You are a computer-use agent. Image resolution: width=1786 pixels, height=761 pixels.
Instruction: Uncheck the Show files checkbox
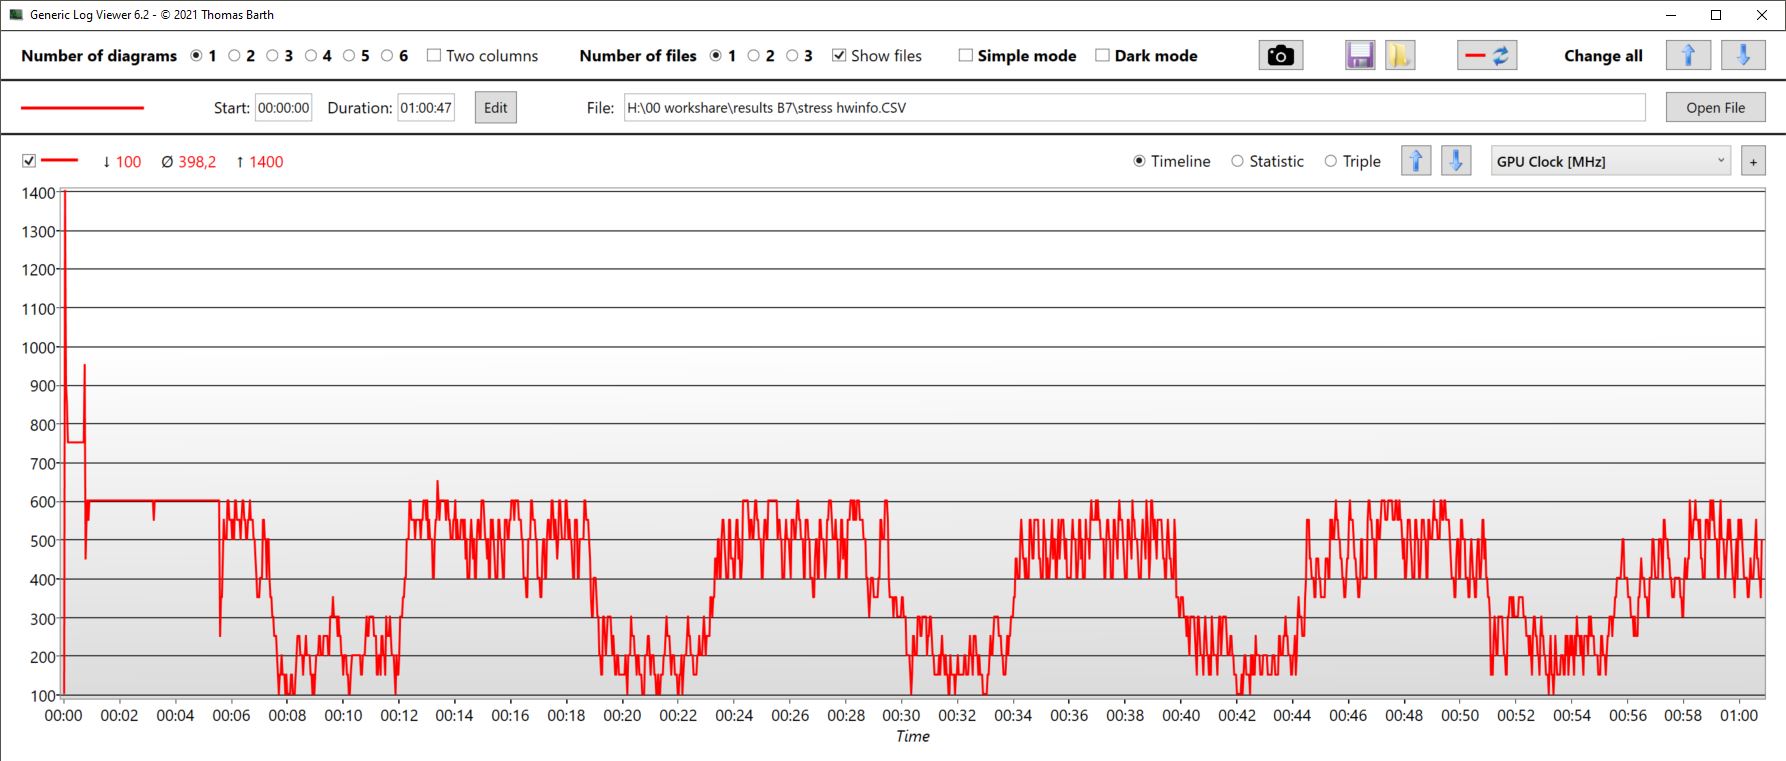tap(839, 56)
